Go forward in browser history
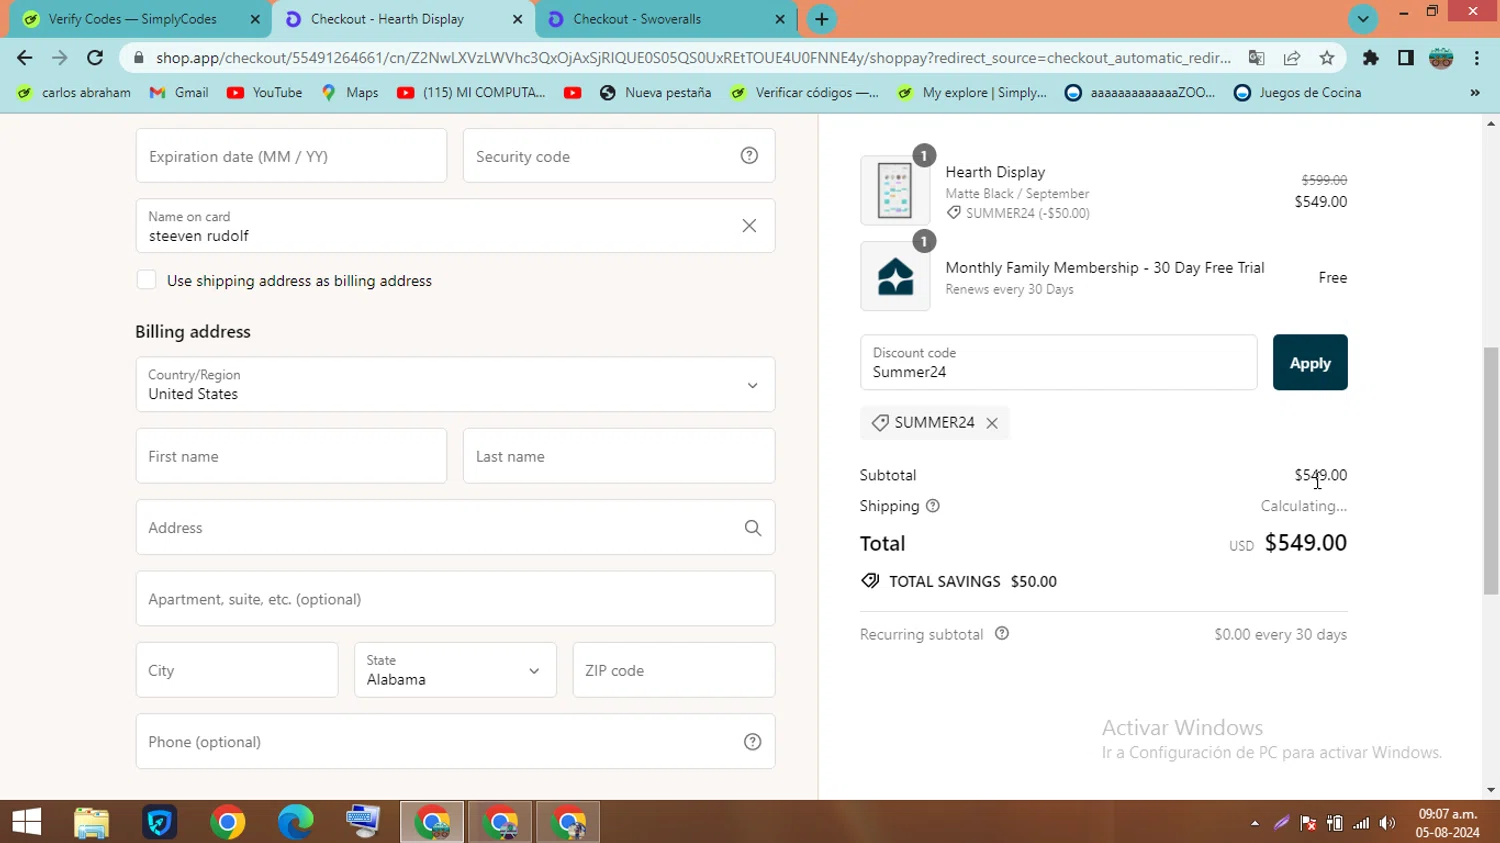This screenshot has height=843, width=1500. pos(60,58)
